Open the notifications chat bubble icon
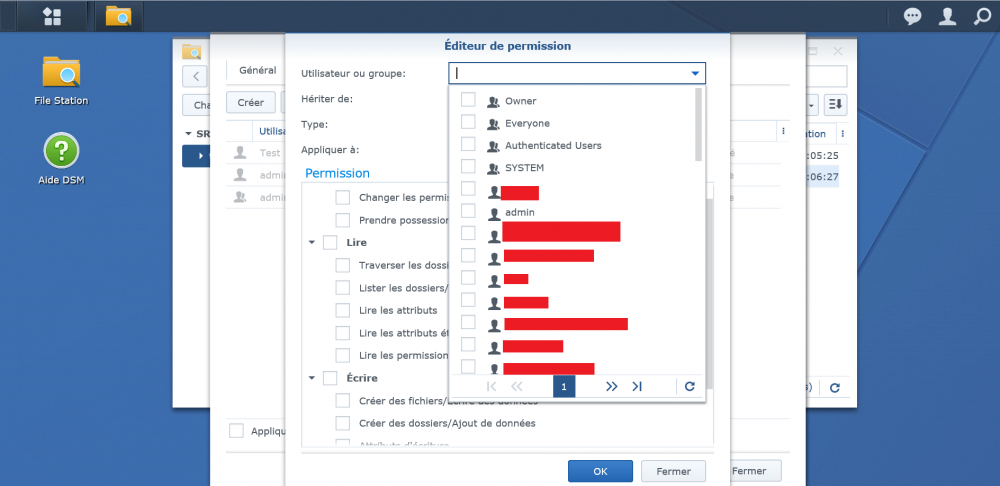 pos(913,17)
